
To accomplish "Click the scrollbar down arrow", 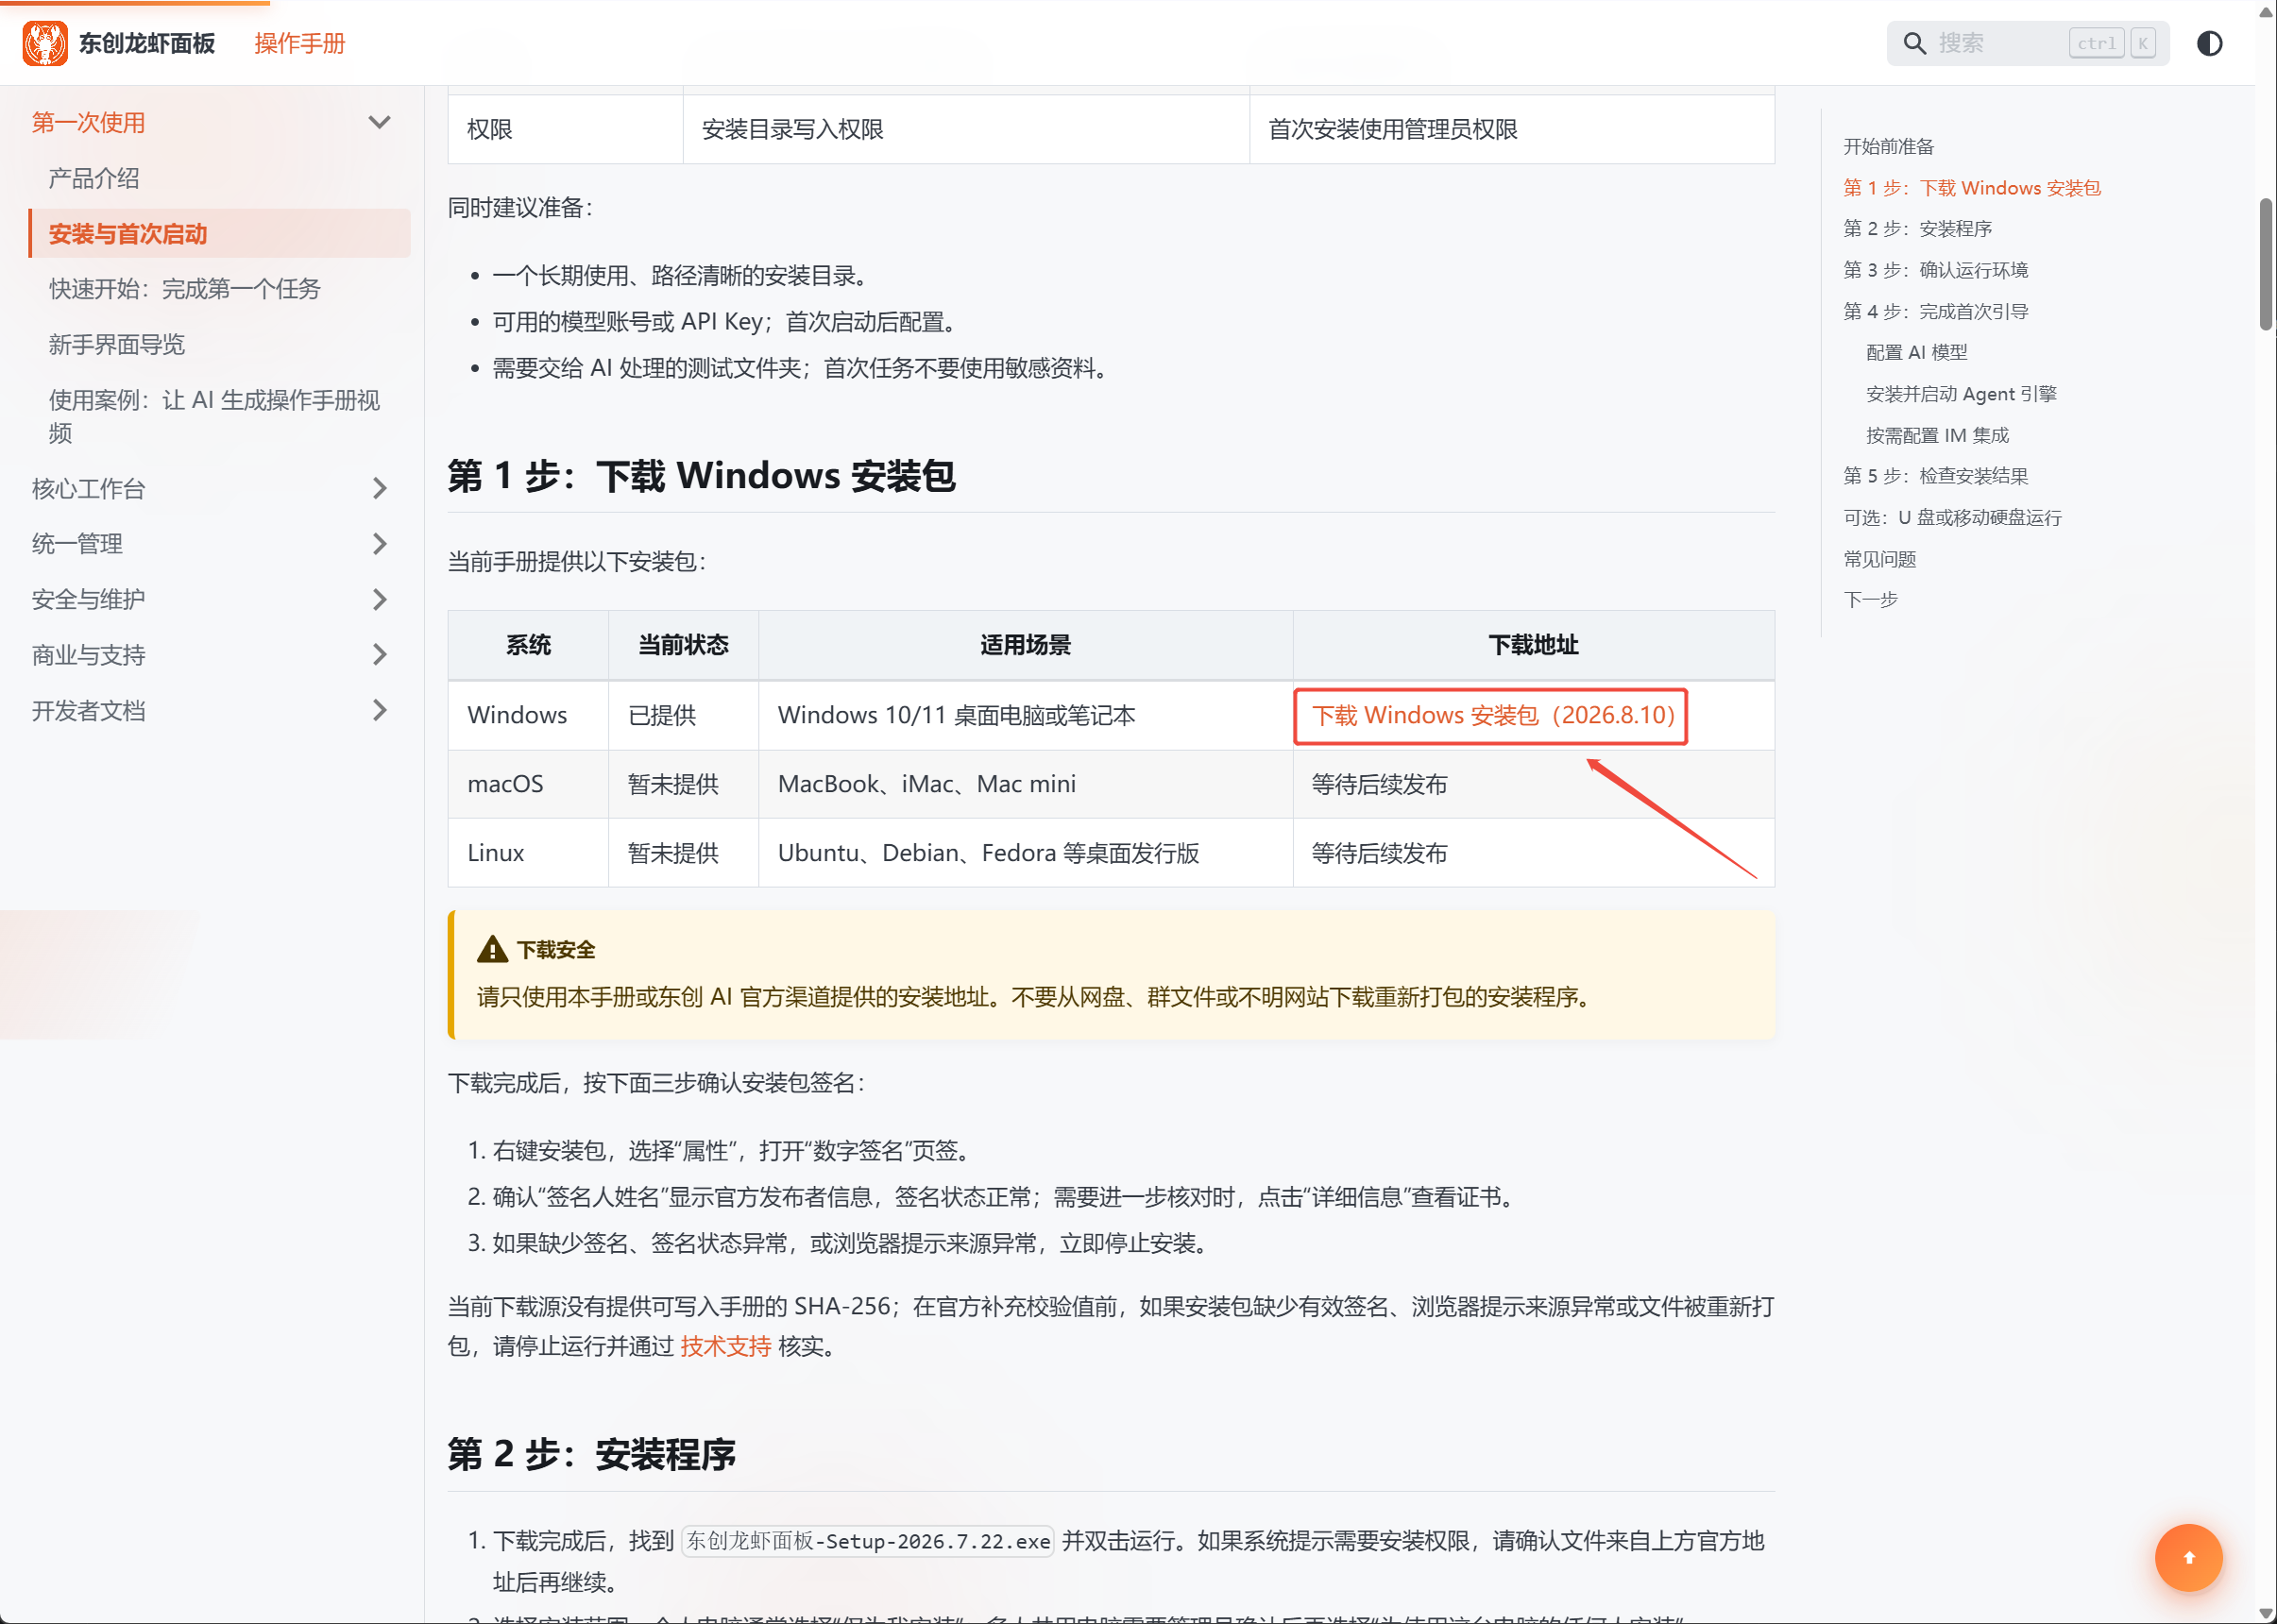I will [x=2266, y=1612].
